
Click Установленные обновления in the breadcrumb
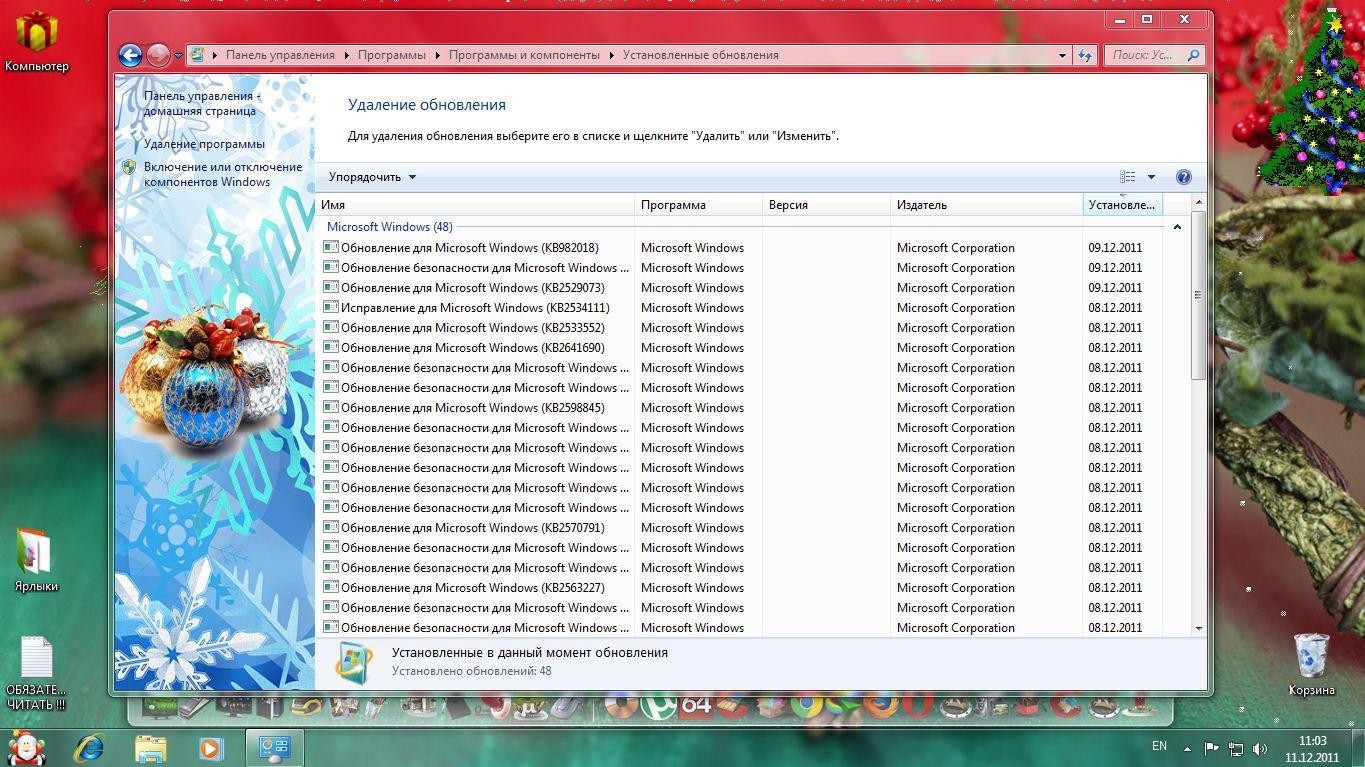tap(700, 55)
